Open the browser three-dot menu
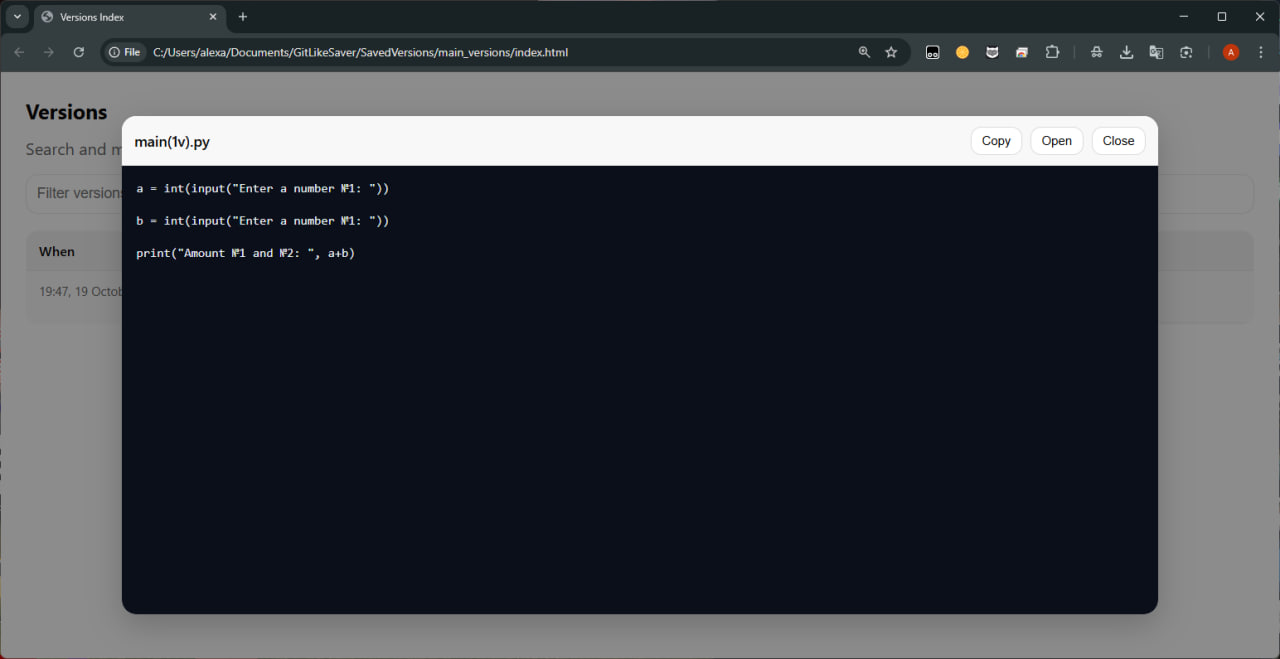Viewport: 1280px width, 659px height. tap(1260, 52)
